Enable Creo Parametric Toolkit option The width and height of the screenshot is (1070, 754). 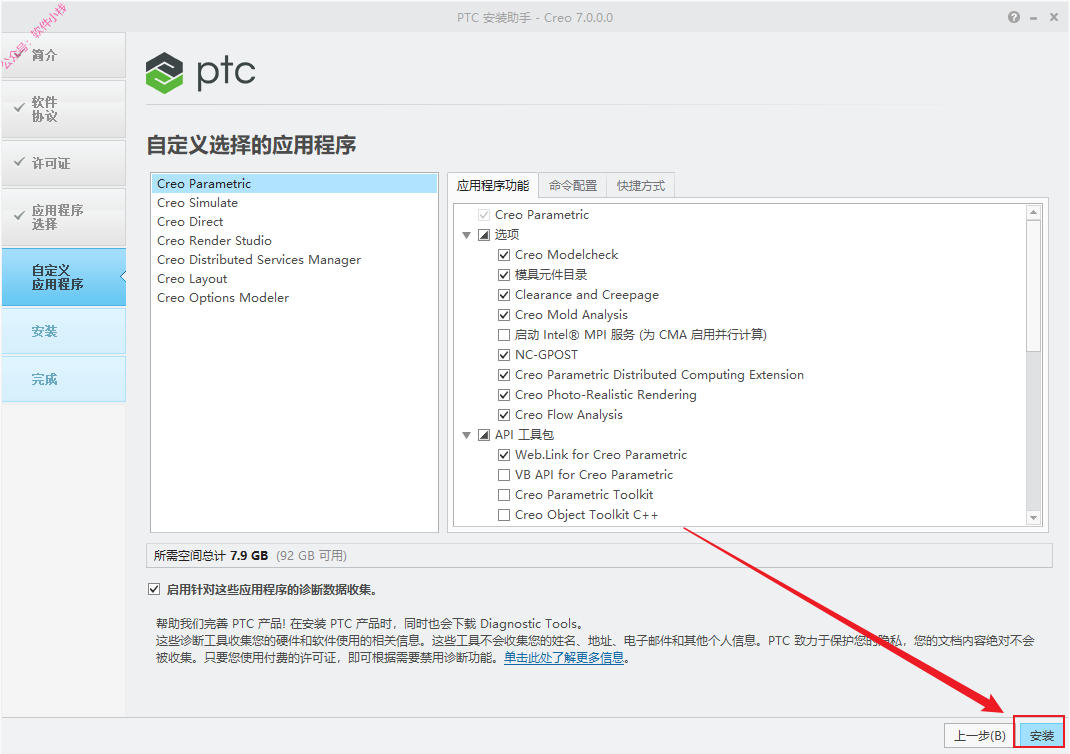[x=504, y=495]
